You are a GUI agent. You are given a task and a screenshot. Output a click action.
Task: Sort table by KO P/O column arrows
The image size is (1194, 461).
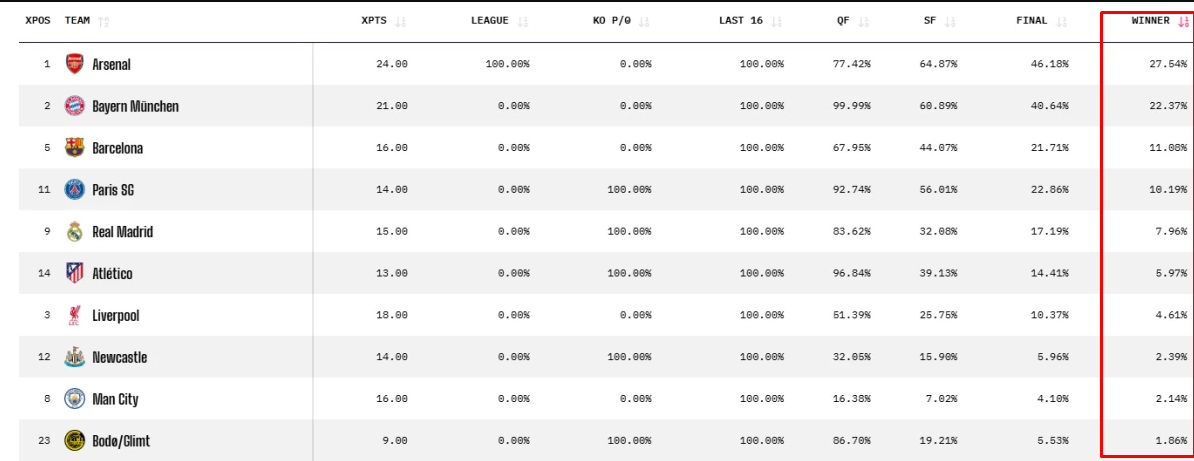(644, 21)
